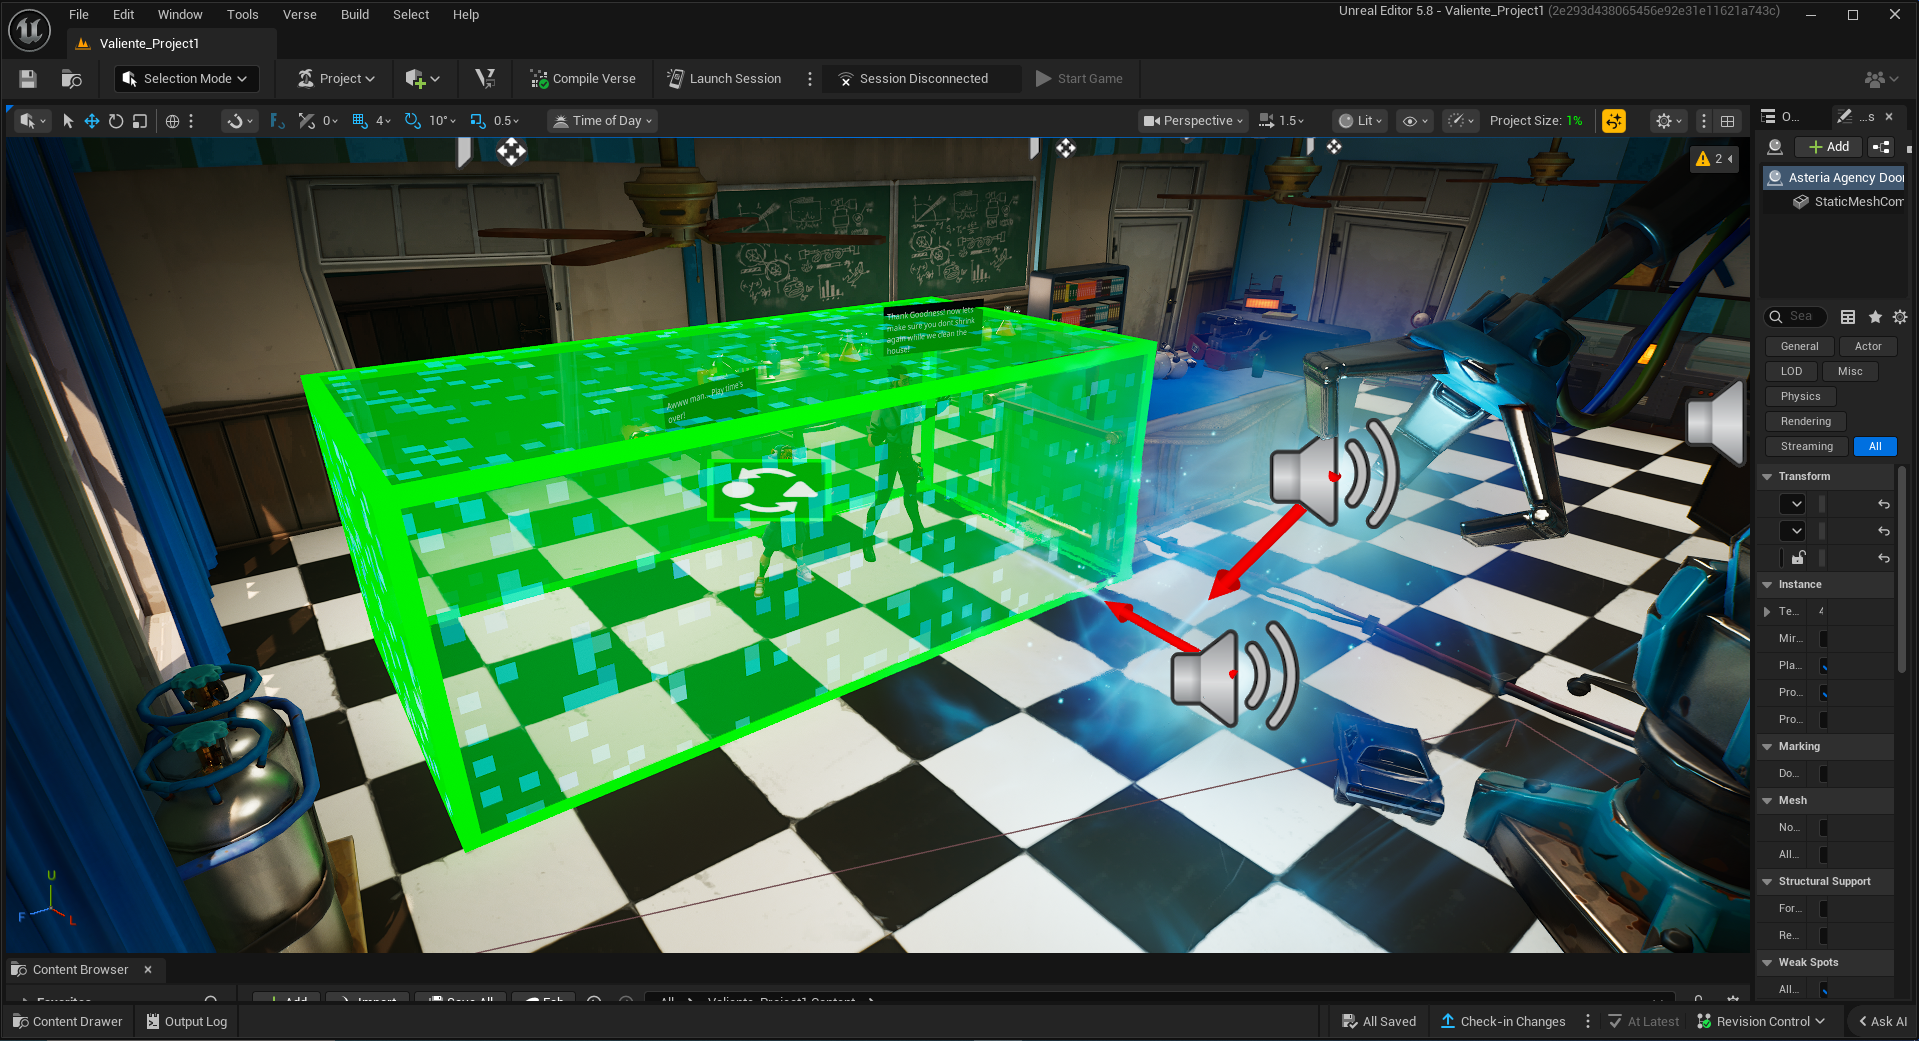Reset the first Transform row with its arrow
1919x1041 pixels.
[1884, 504]
